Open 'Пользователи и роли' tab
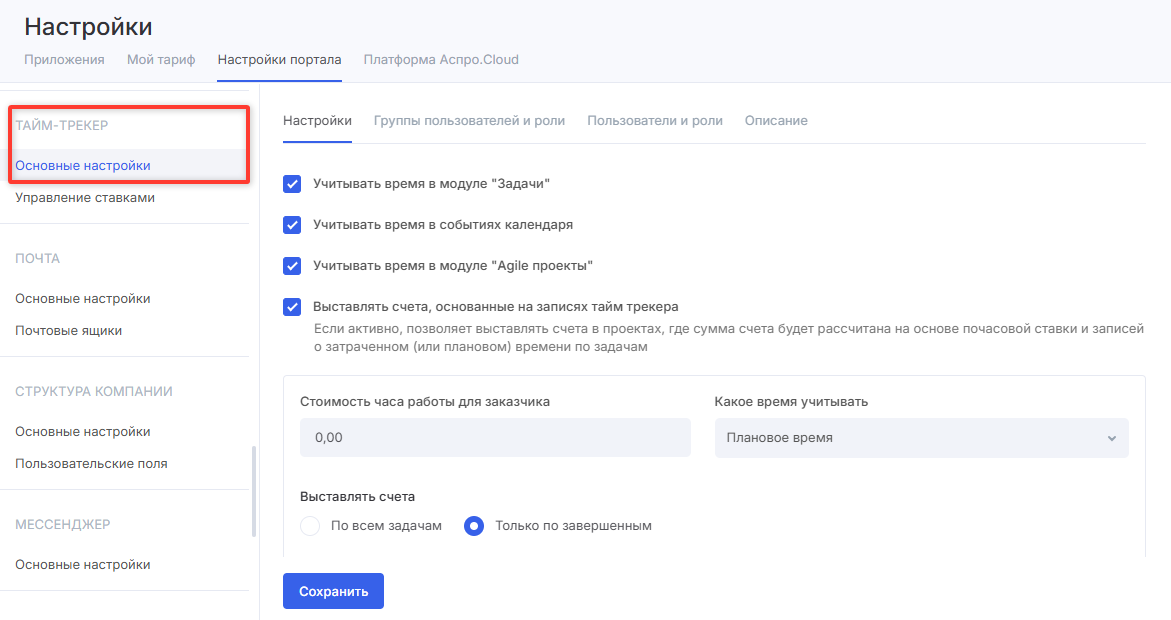Viewport: 1171px width, 620px height. point(654,120)
